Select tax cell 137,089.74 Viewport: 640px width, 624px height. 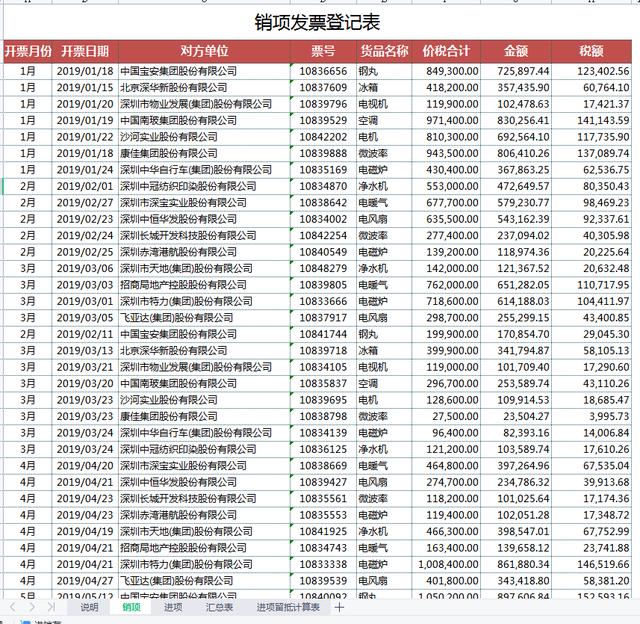[x=591, y=153]
